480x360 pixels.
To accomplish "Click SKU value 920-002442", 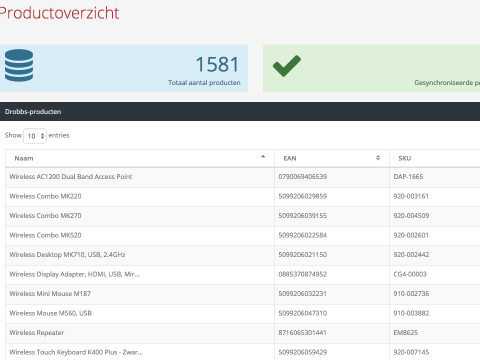I will click(x=411, y=255).
